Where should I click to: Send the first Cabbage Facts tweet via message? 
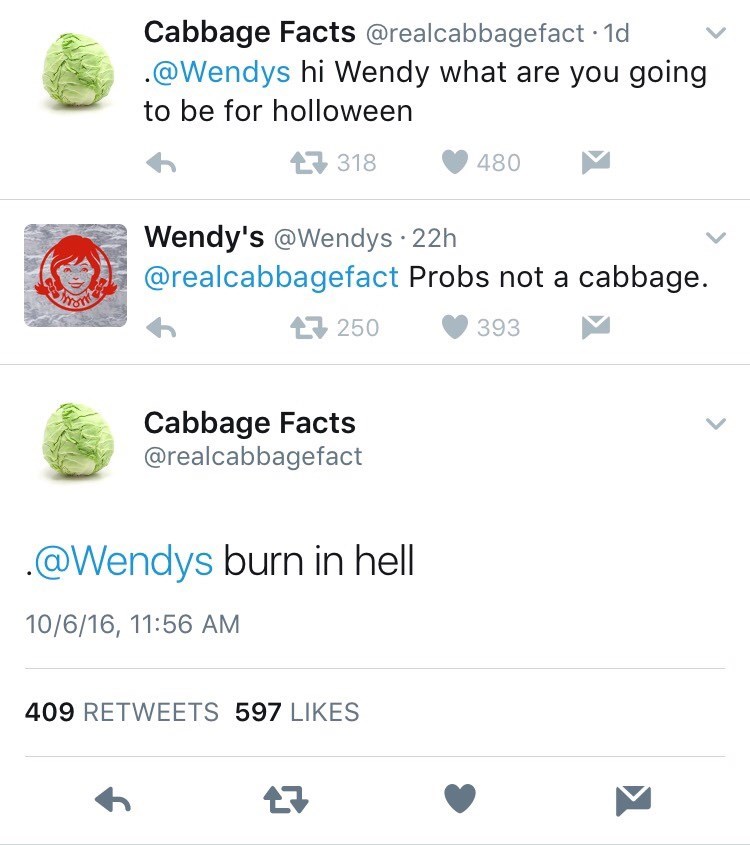596,163
